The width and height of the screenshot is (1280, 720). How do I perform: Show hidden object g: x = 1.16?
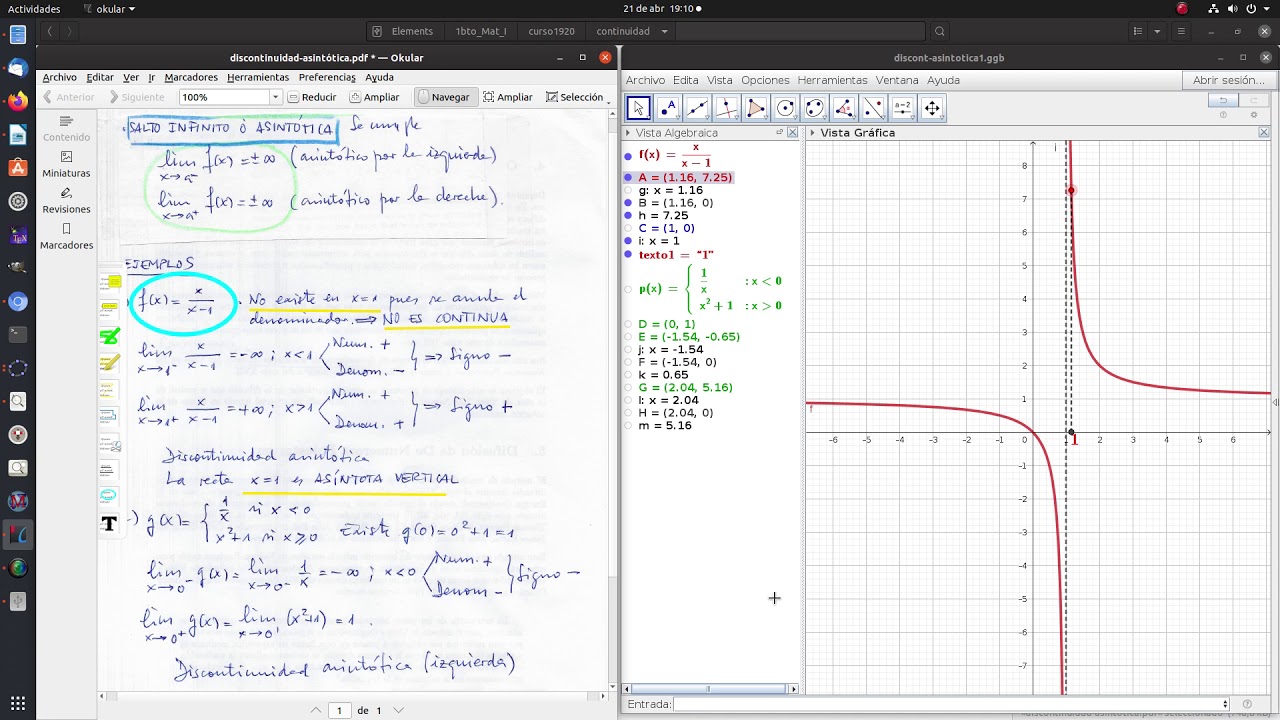click(628, 190)
